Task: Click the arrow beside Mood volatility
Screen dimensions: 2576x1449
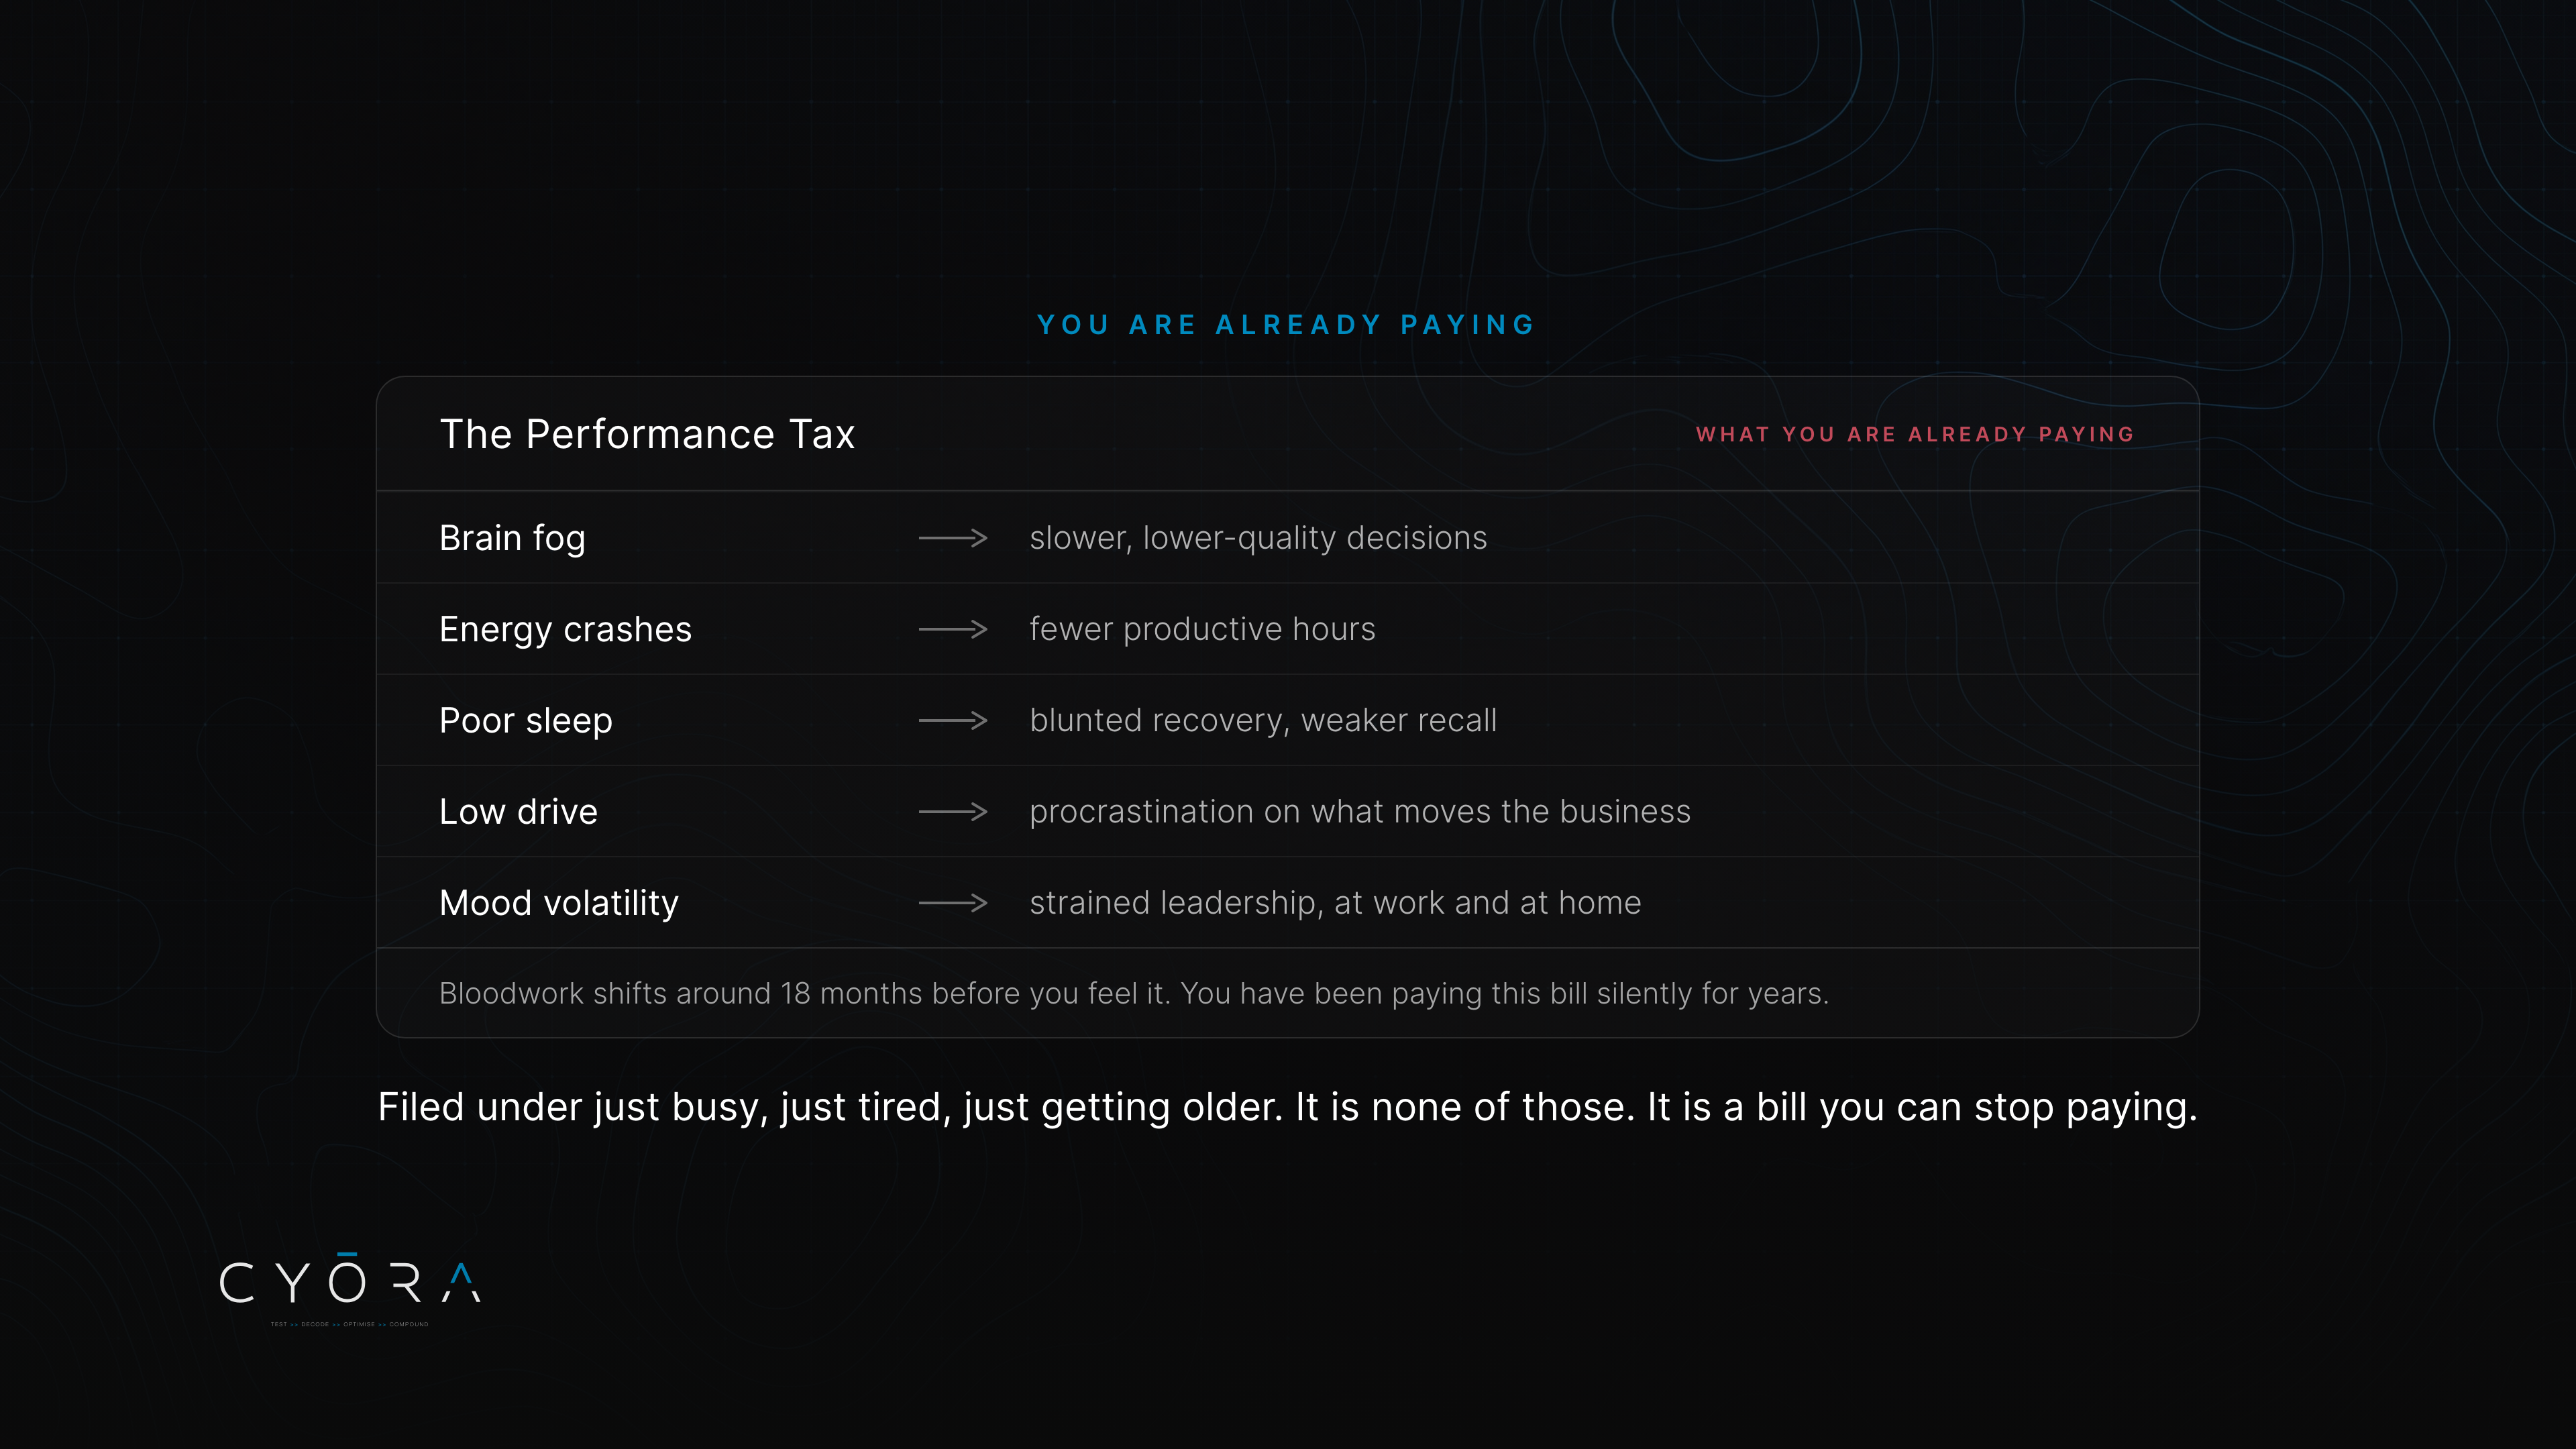Action: pos(953,903)
